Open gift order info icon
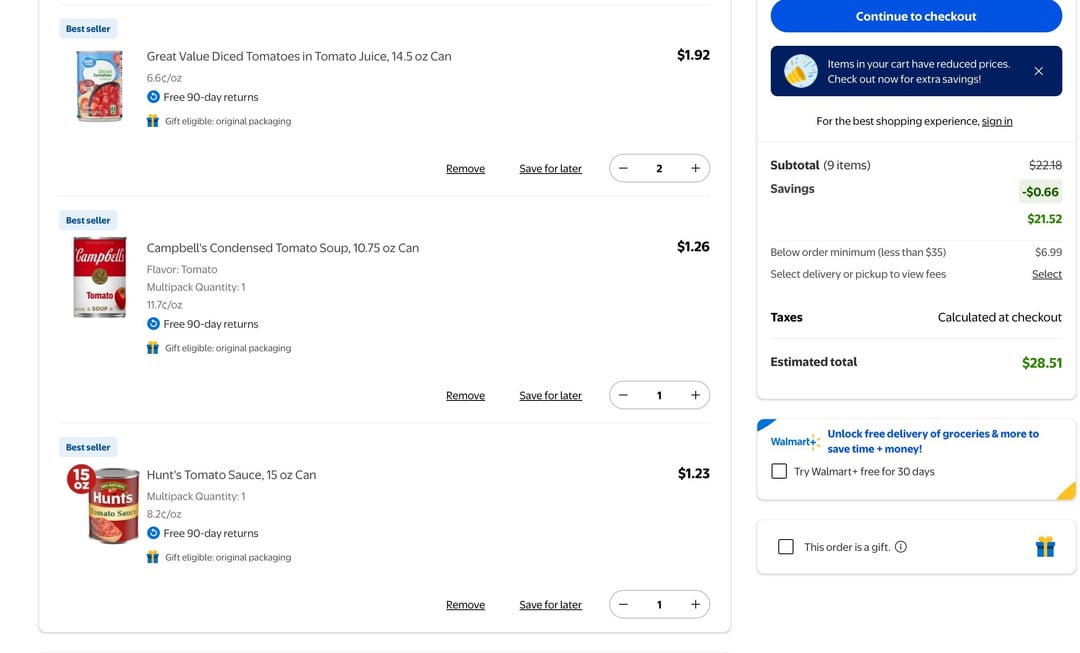Image resolution: width=1080 pixels, height=653 pixels. [x=901, y=547]
